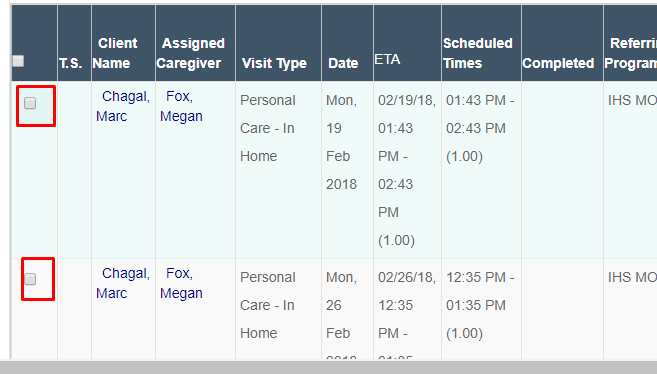Open Fox, Megan caregiver link in second row
Screen dimensions: 657x374
point(181,283)
